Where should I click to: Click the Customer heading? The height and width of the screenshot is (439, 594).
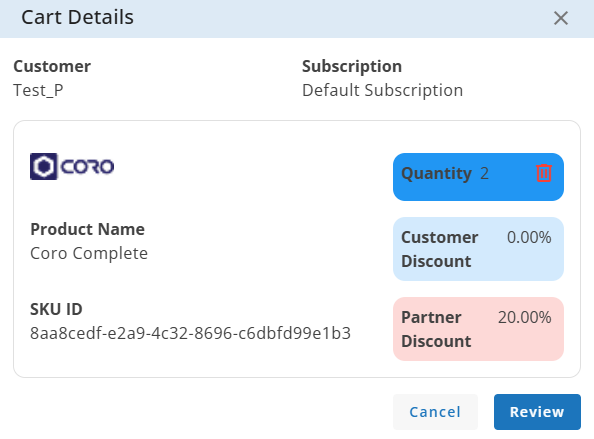pyautogui.click(x=52, y=66)
